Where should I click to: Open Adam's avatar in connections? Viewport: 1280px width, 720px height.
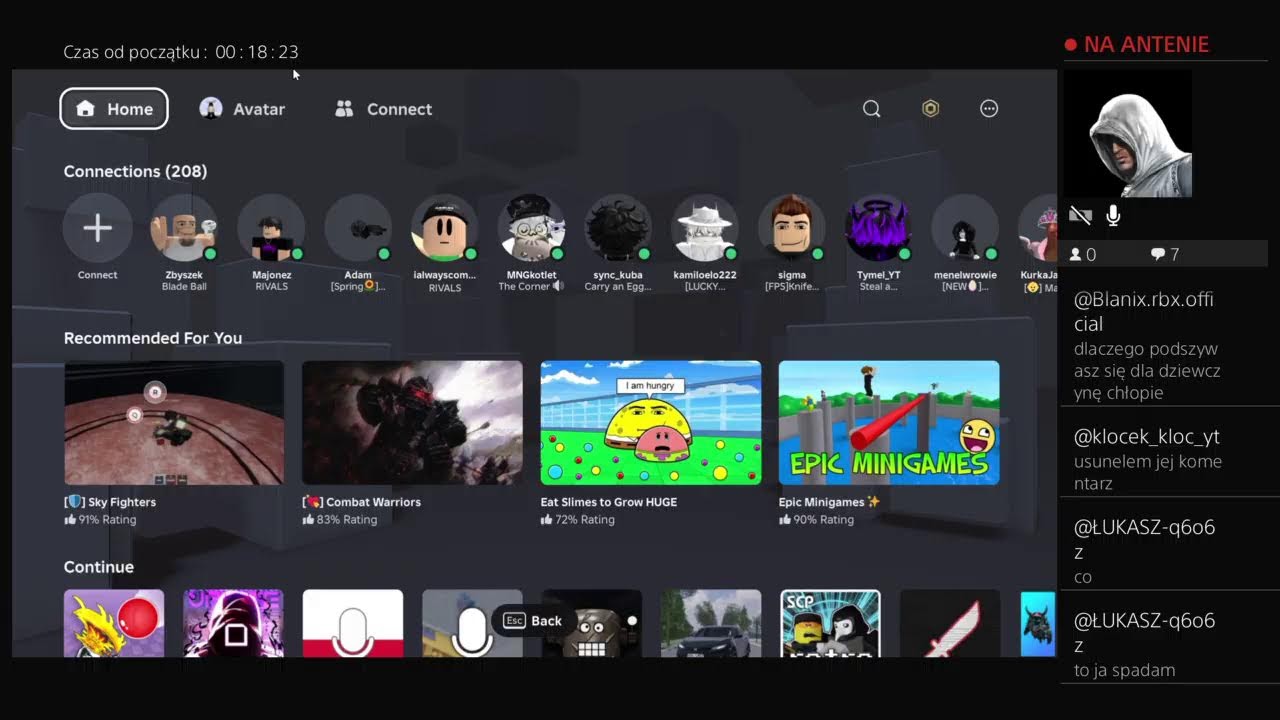(358, 228)
